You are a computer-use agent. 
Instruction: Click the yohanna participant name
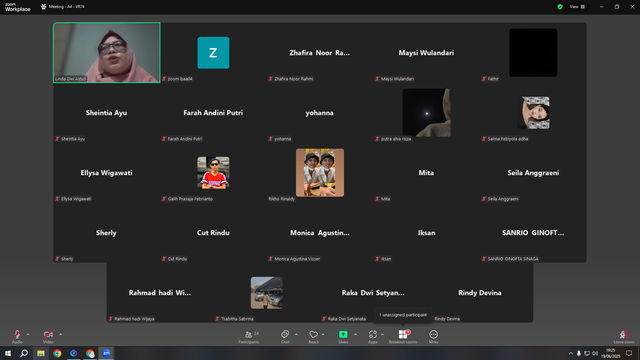pos(320,113)
